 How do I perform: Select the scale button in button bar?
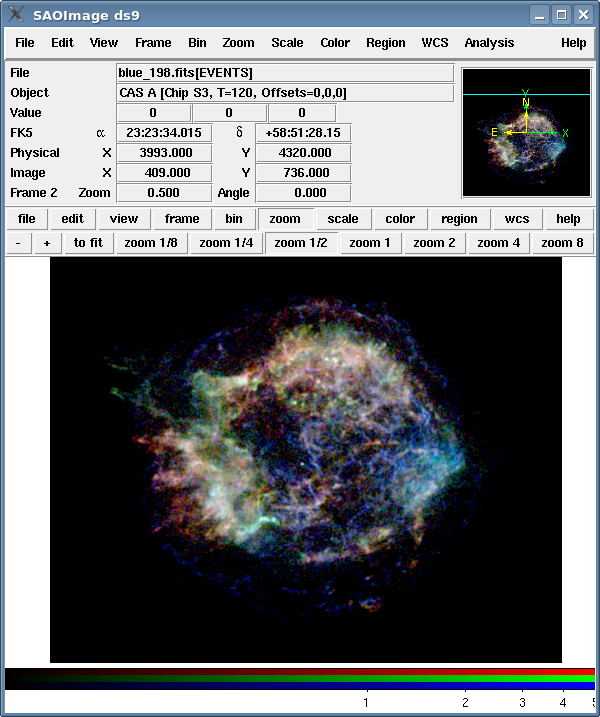(x=343, y=219)
